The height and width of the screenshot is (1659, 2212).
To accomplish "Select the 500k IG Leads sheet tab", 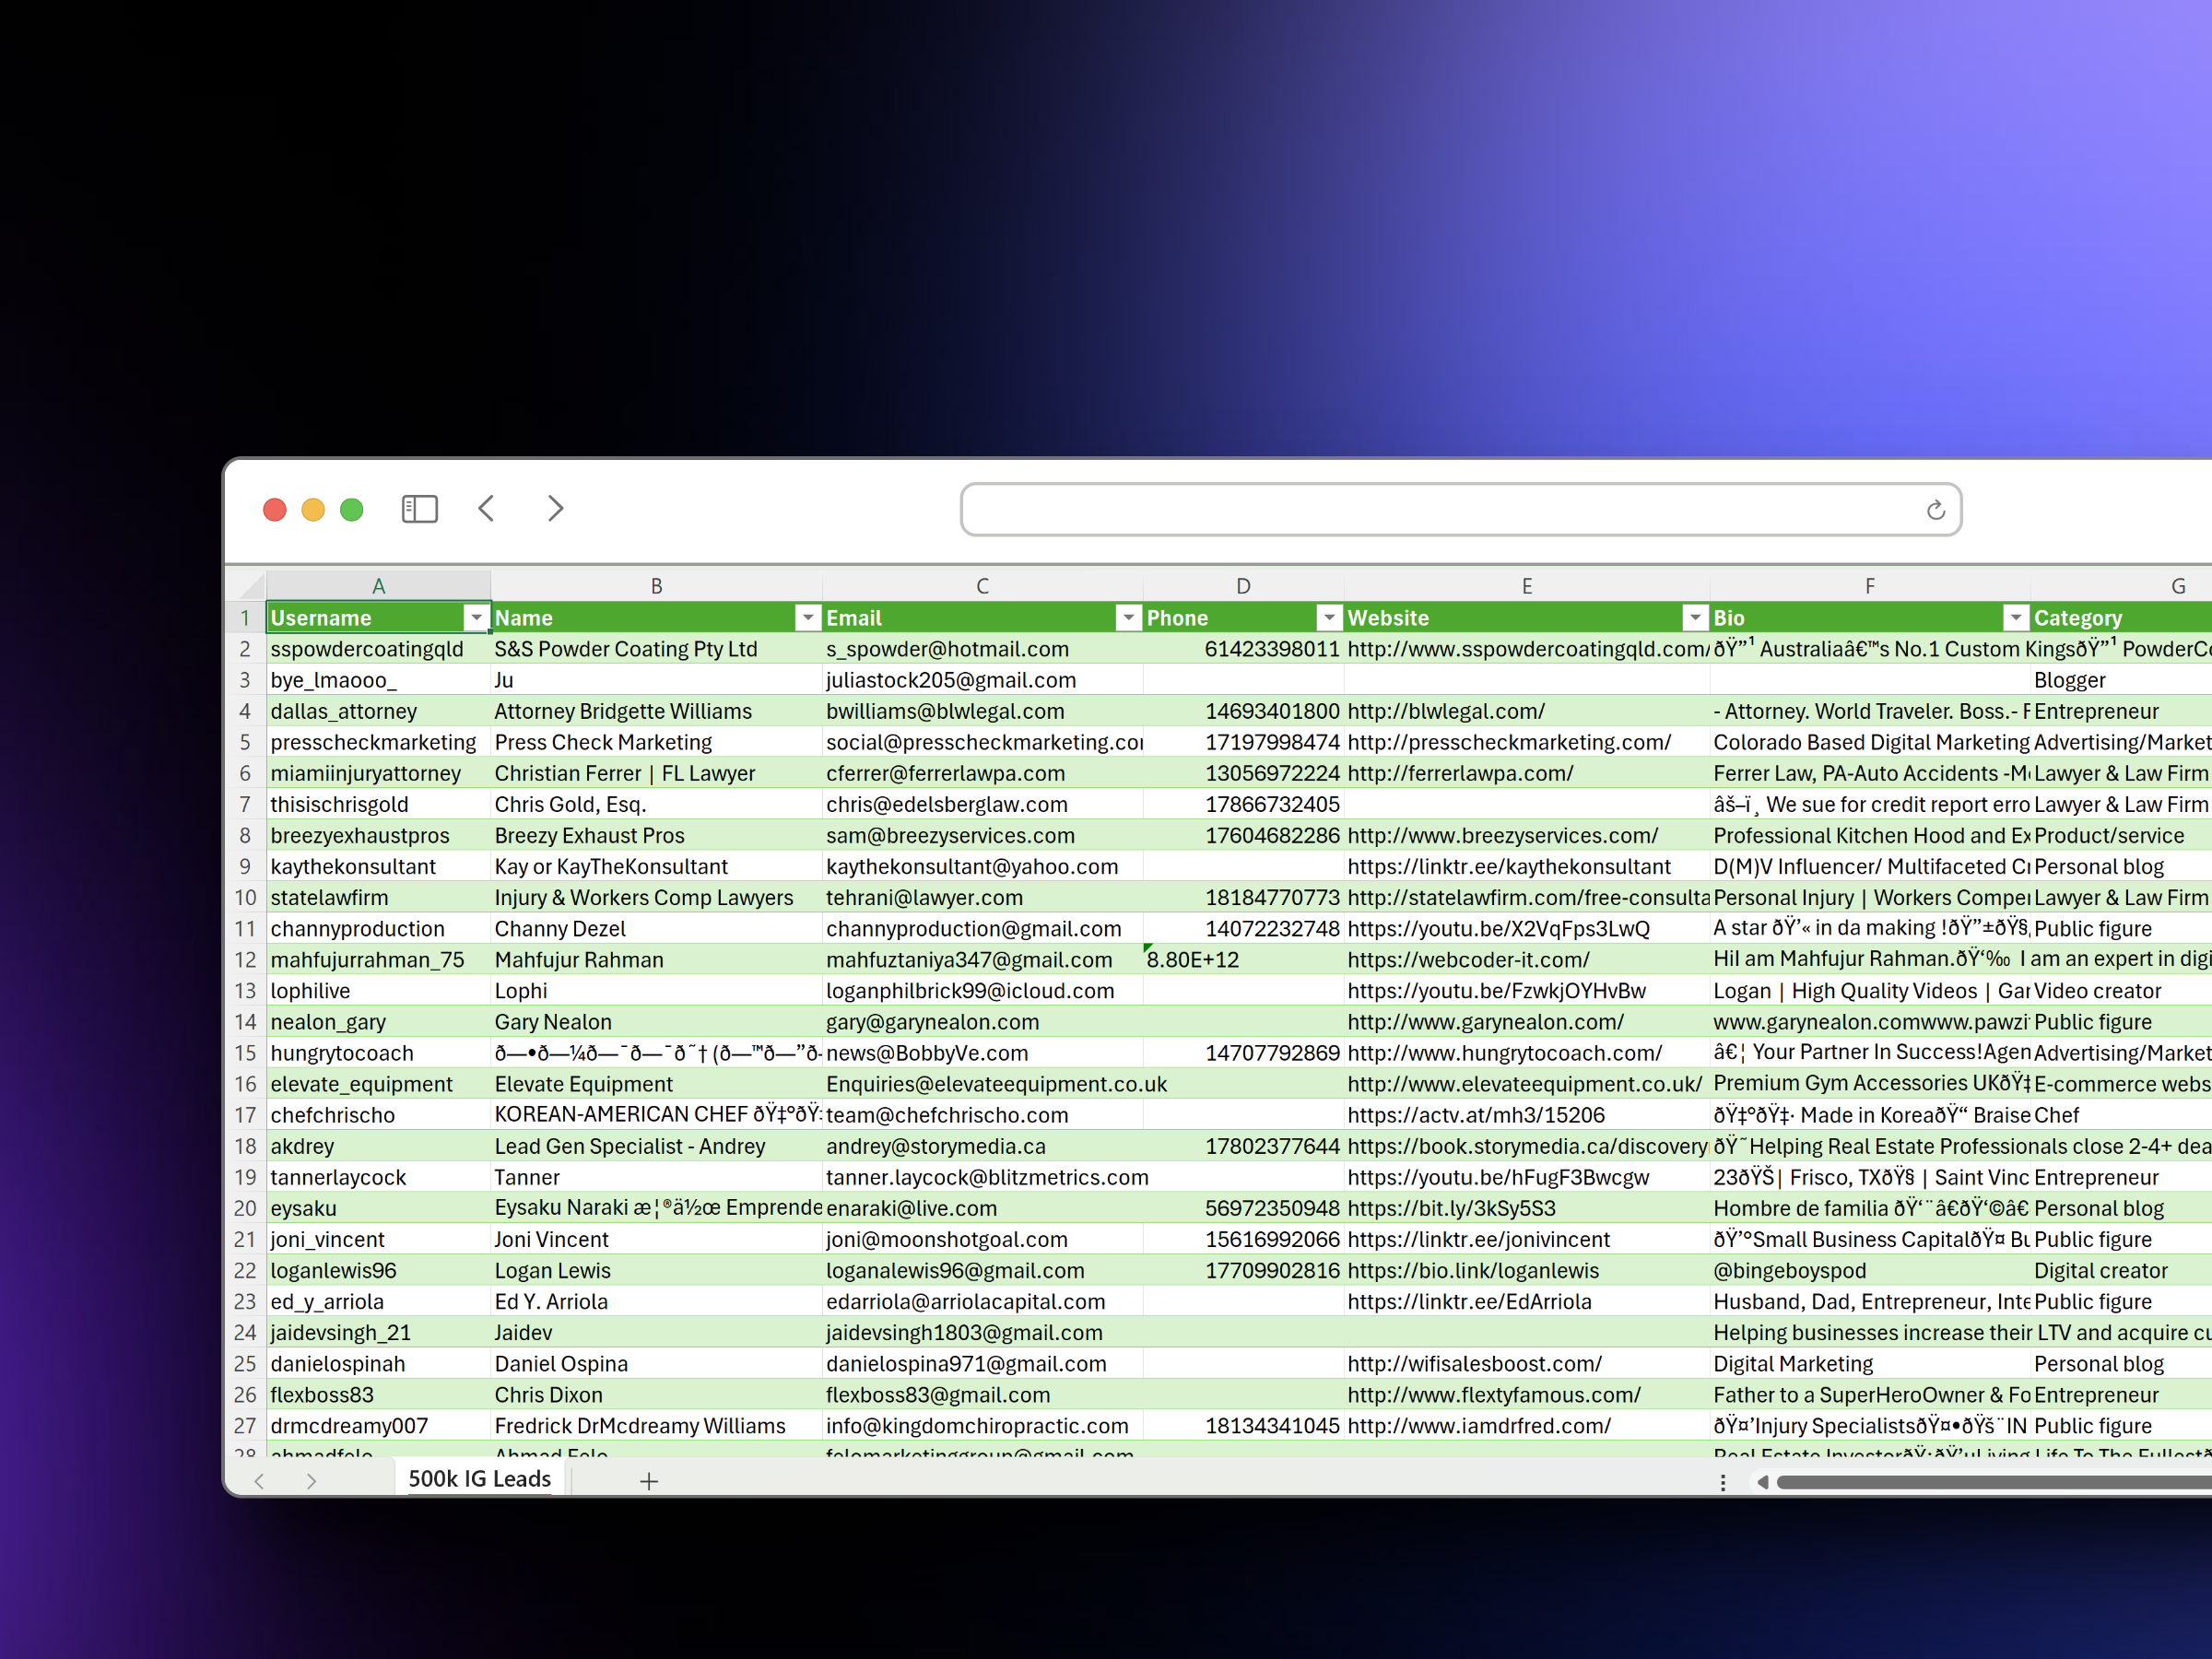I will [479, 1479].
